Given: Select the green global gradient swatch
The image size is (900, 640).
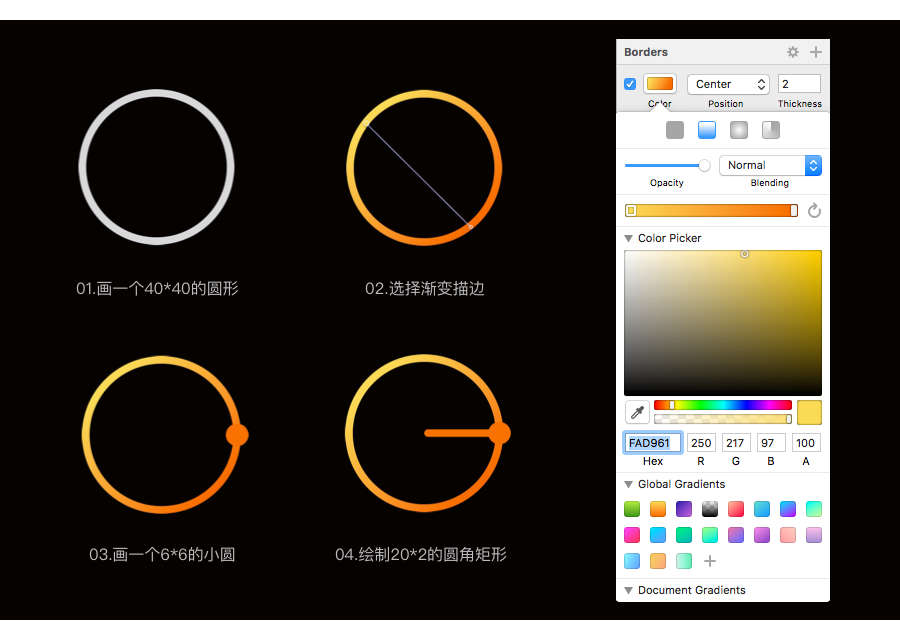Looking at the screenshot, I should click(x=632, y=509).
